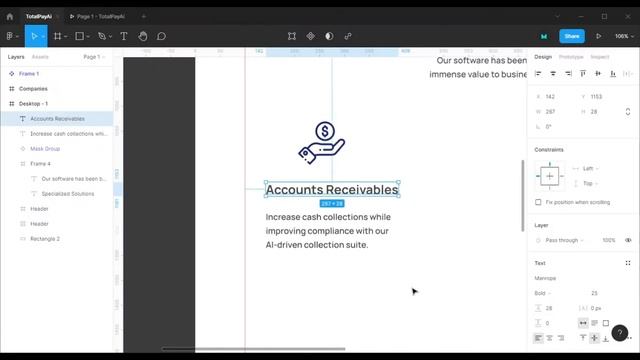Set text align left
The image size is (640, 360).
point(538,338)
